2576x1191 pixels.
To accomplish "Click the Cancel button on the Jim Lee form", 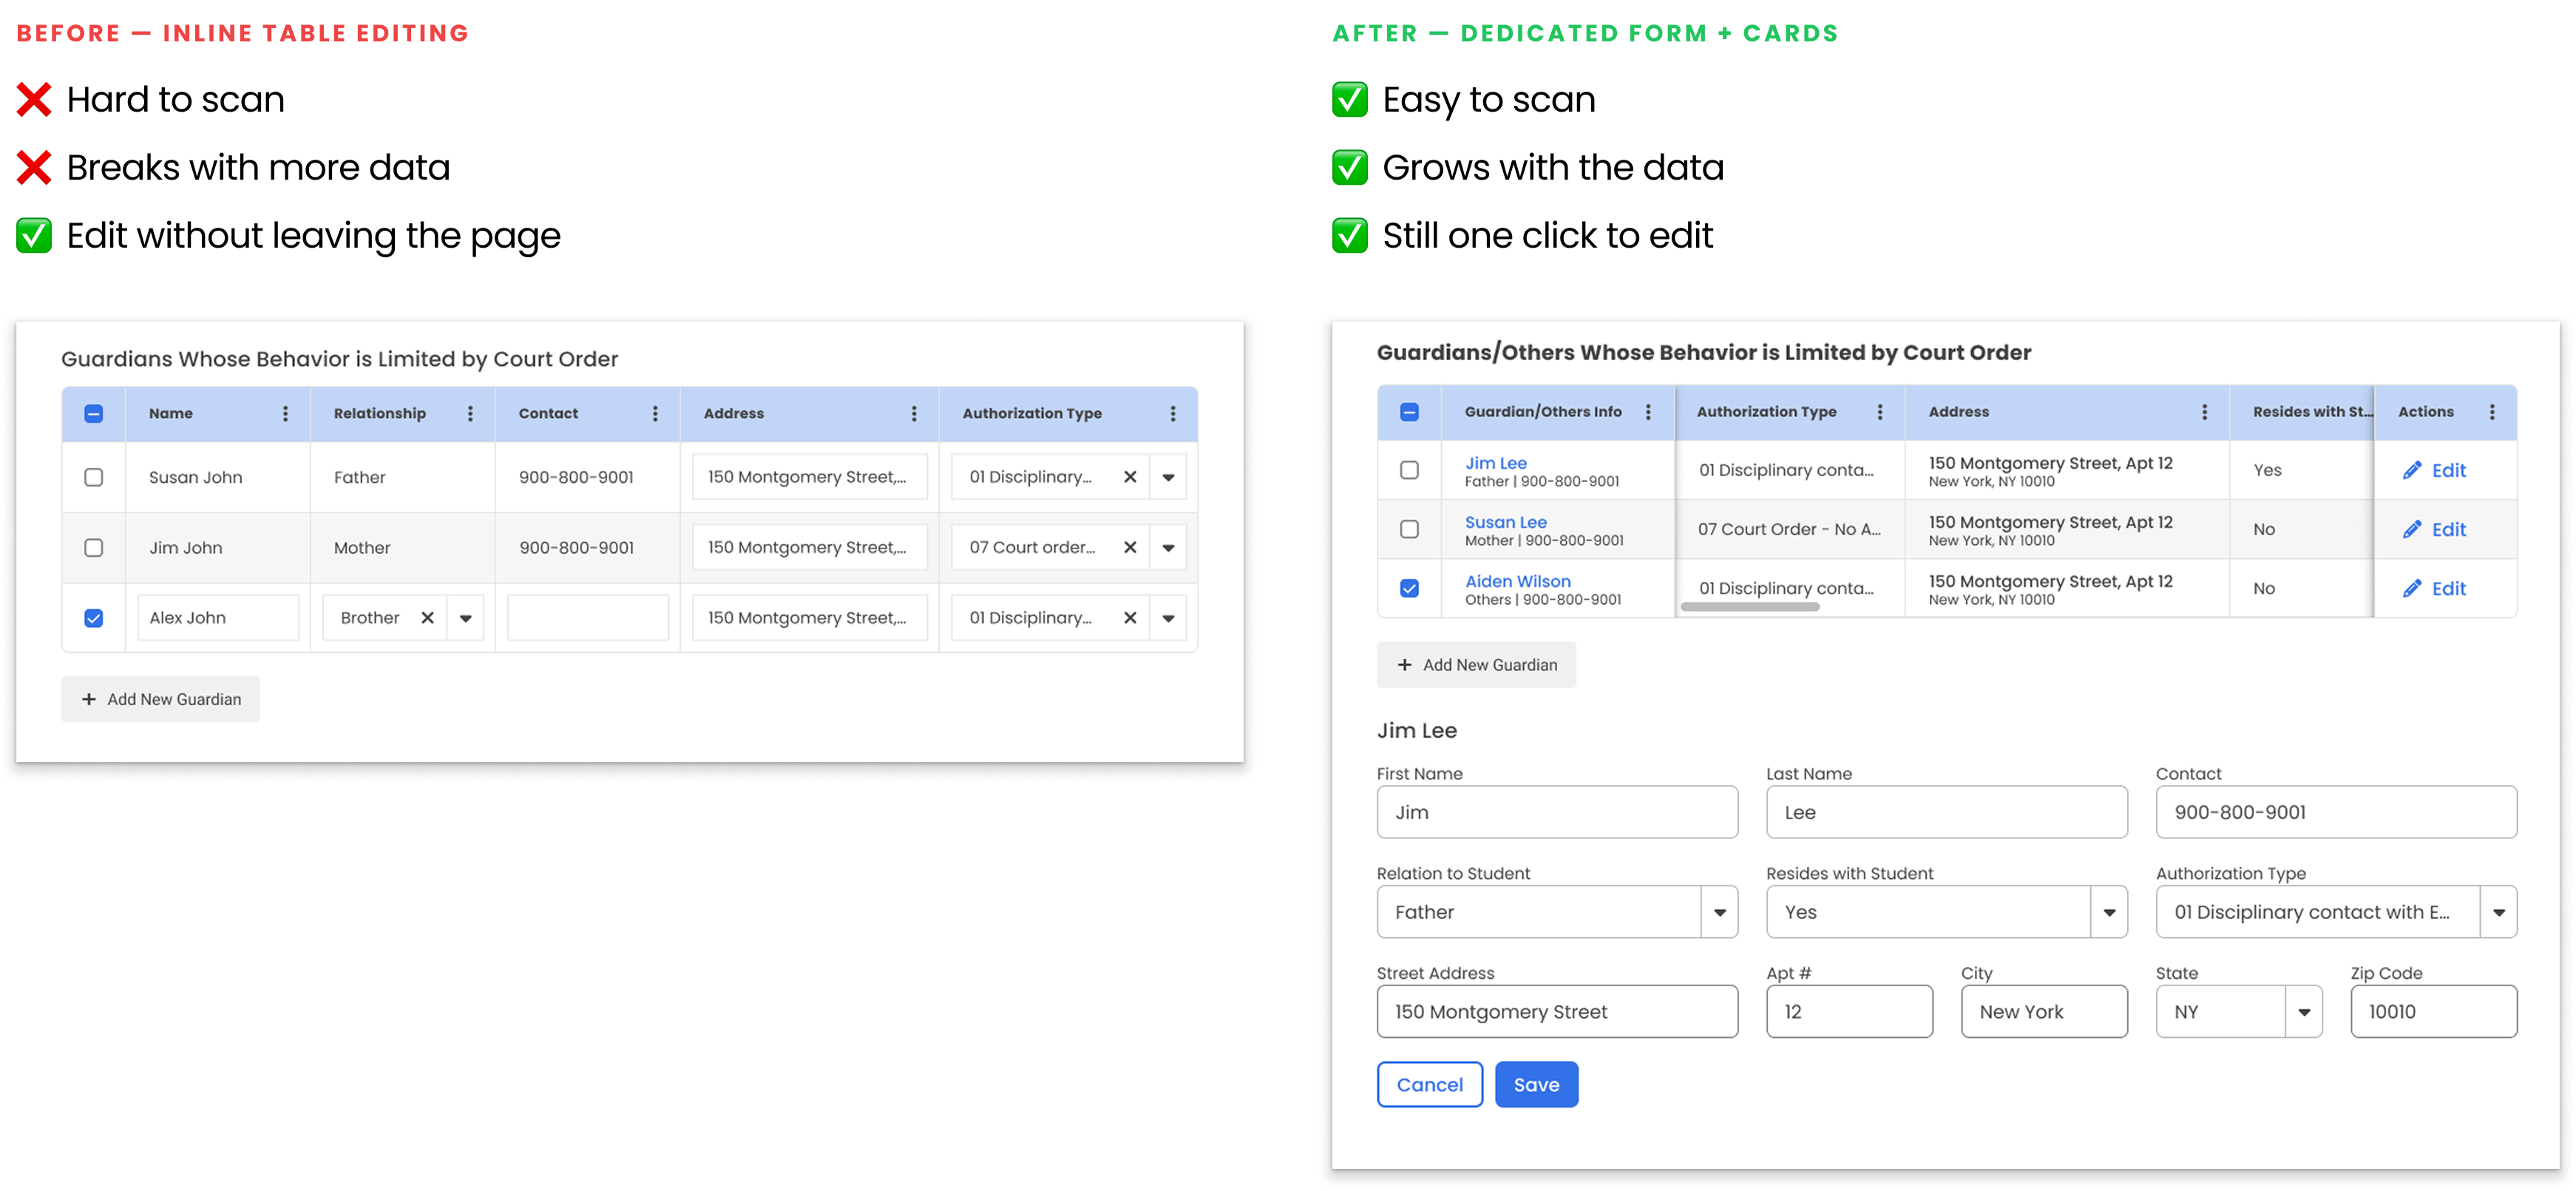I will (1429, 1084).
